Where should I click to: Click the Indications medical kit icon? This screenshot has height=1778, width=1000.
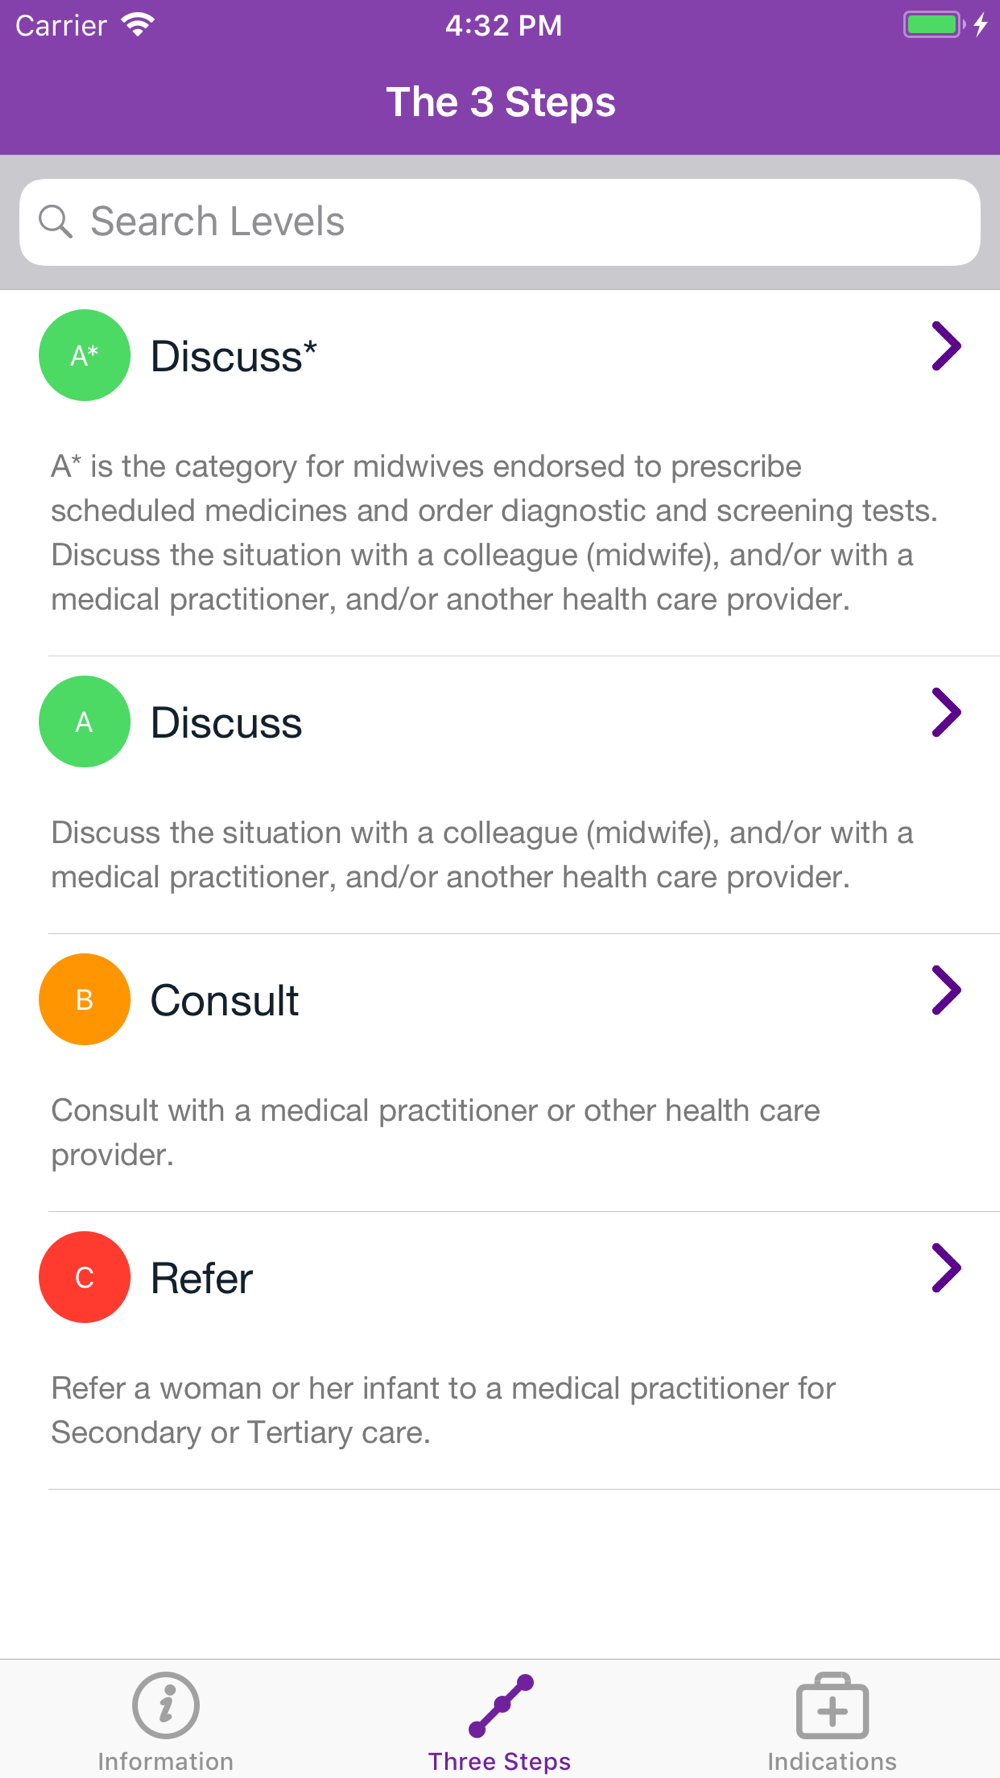pyautogui.click(x=832, y=1706)
